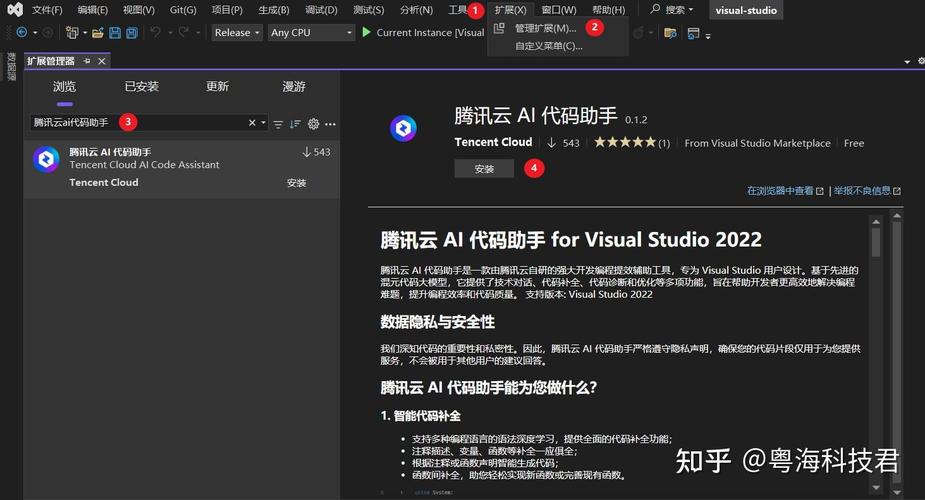The image size is (925, 500).
Task: Open the 测试(S) menu
Action: click(368, 10)
